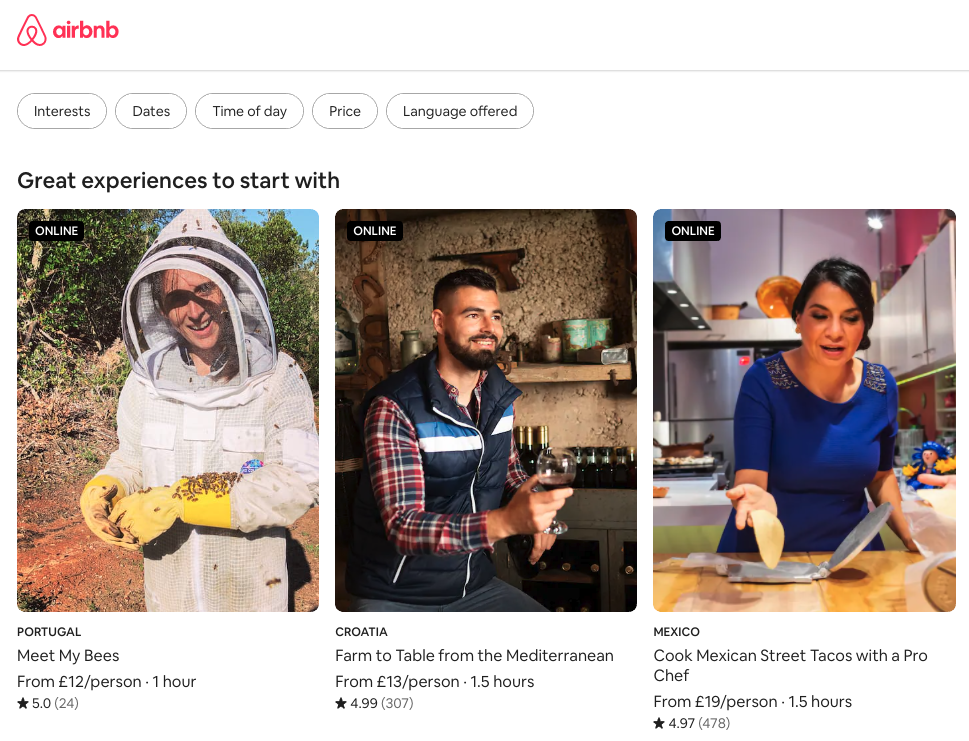
Task: Click the Great experiences to start with heading
Action: point(178,180)
